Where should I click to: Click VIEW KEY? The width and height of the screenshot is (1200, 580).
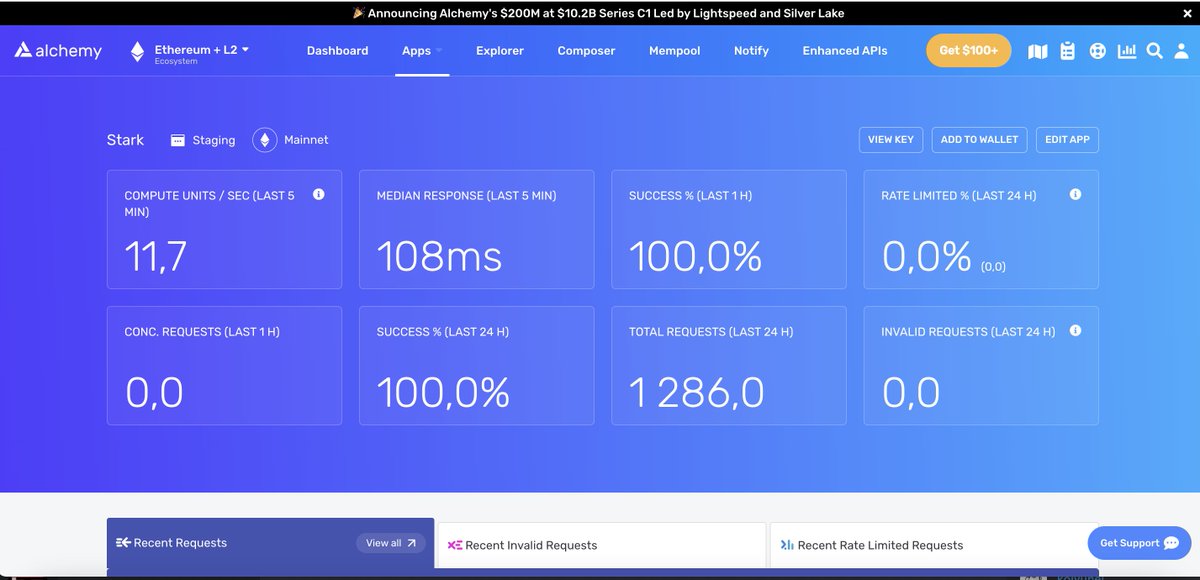[890, 140]
